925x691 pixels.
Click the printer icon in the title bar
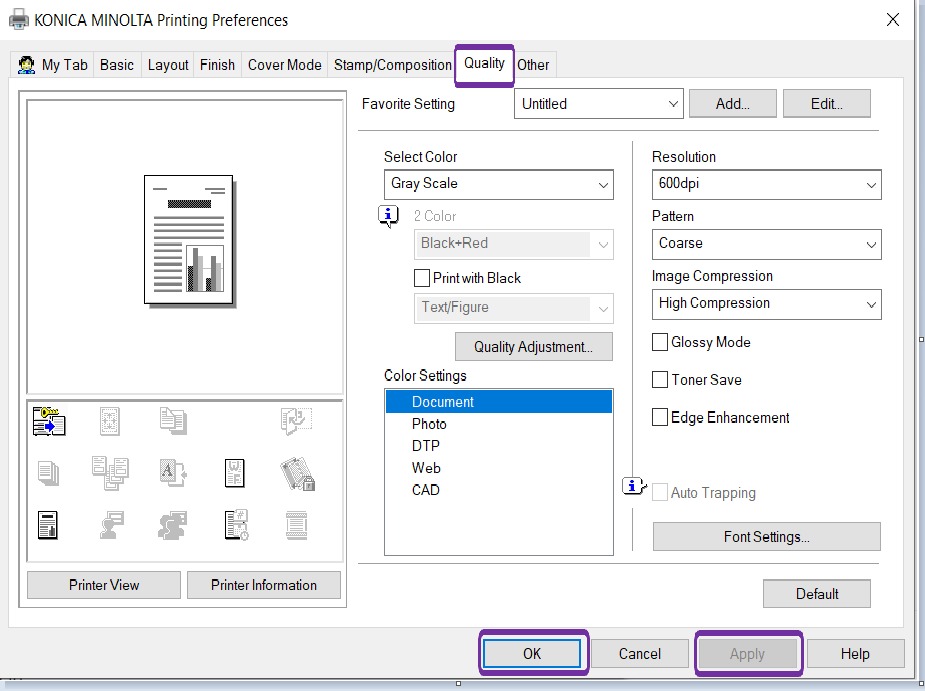click(17, 19)
